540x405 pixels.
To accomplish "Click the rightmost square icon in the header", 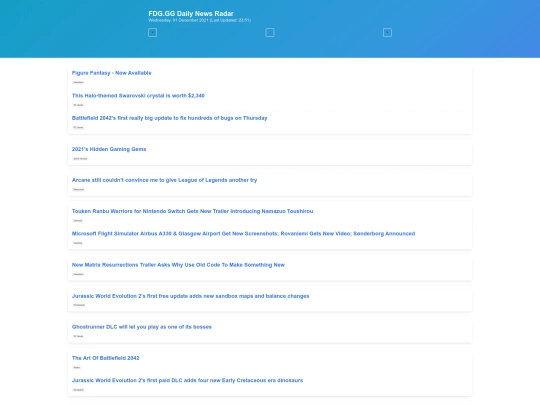I will pyautogui.click(x=387, y=33).
